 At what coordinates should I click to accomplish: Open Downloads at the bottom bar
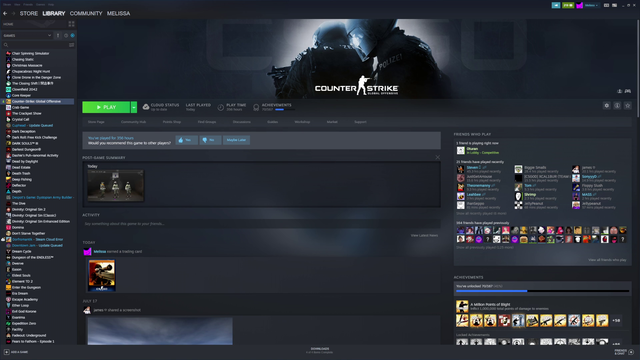pos(320,350)
